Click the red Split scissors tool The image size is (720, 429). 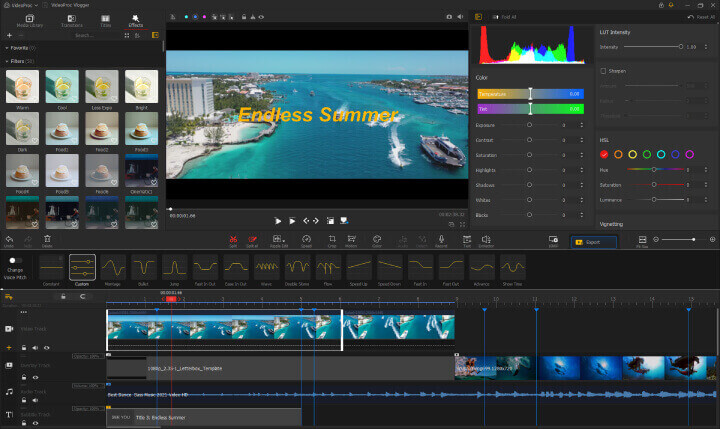tap(233, 240)
